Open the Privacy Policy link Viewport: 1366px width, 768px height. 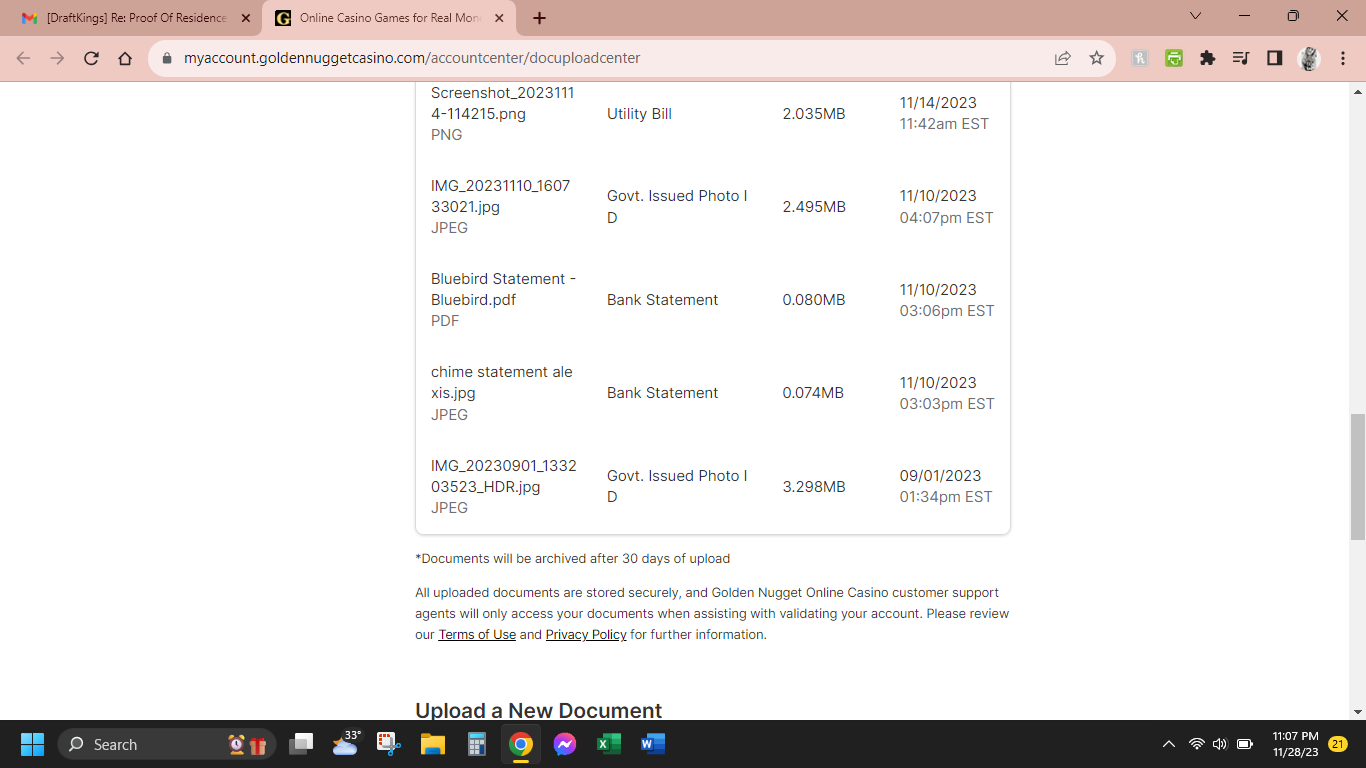(x=586, y=635)
